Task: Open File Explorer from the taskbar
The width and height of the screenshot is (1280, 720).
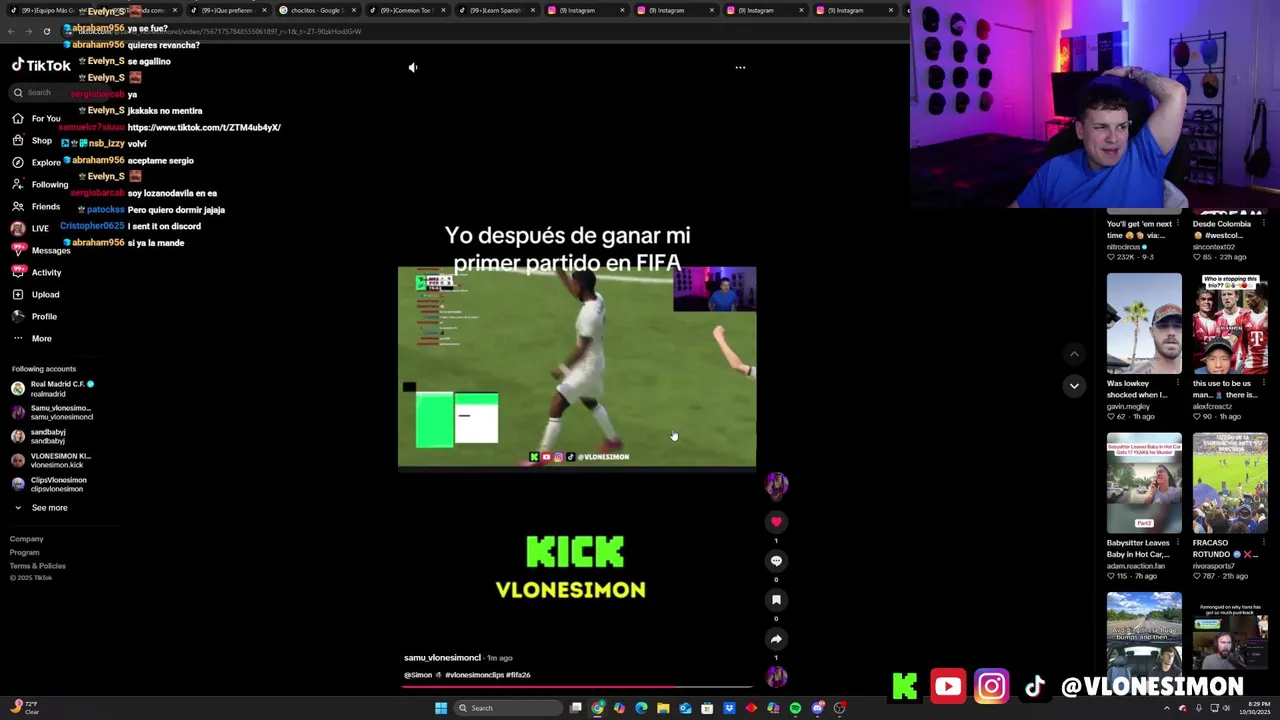Action: [x=663, y=708]
